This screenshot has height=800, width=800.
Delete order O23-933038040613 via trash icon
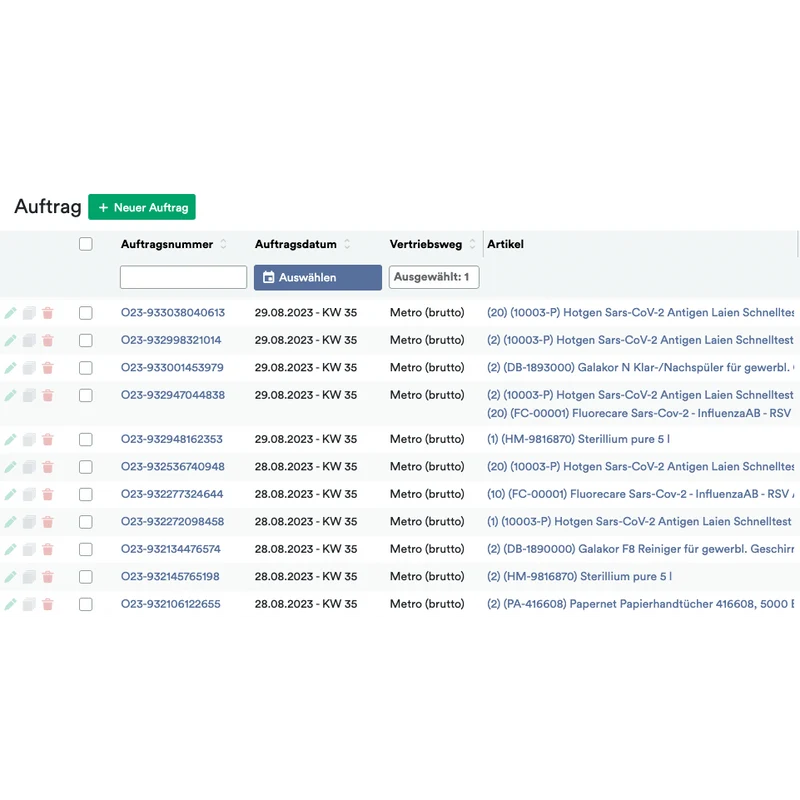[x=48, y=313]
